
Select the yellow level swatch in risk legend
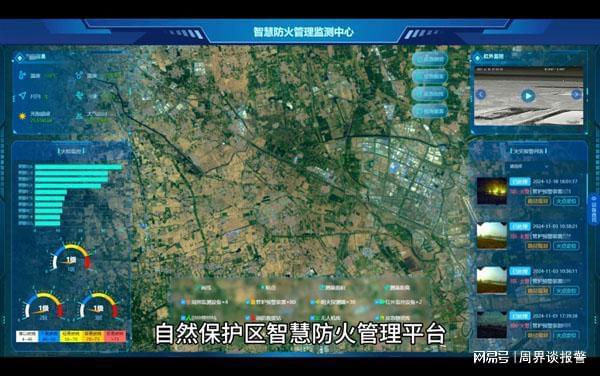(71, 336)
